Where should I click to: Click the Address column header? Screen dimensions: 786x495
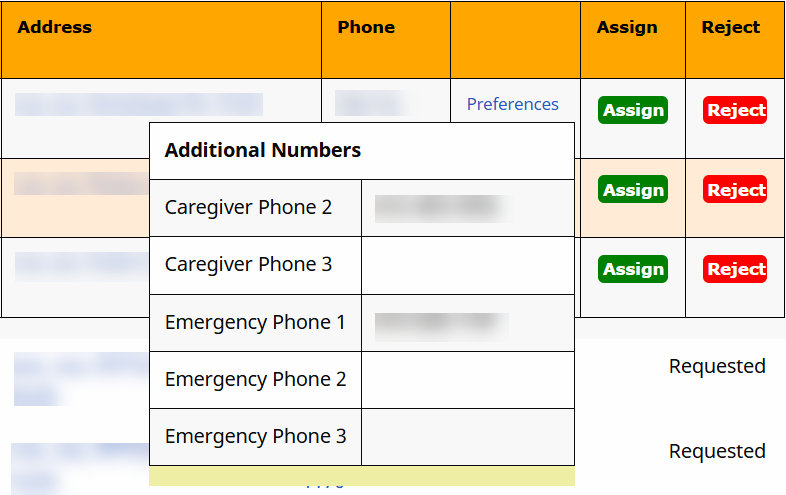55,28
